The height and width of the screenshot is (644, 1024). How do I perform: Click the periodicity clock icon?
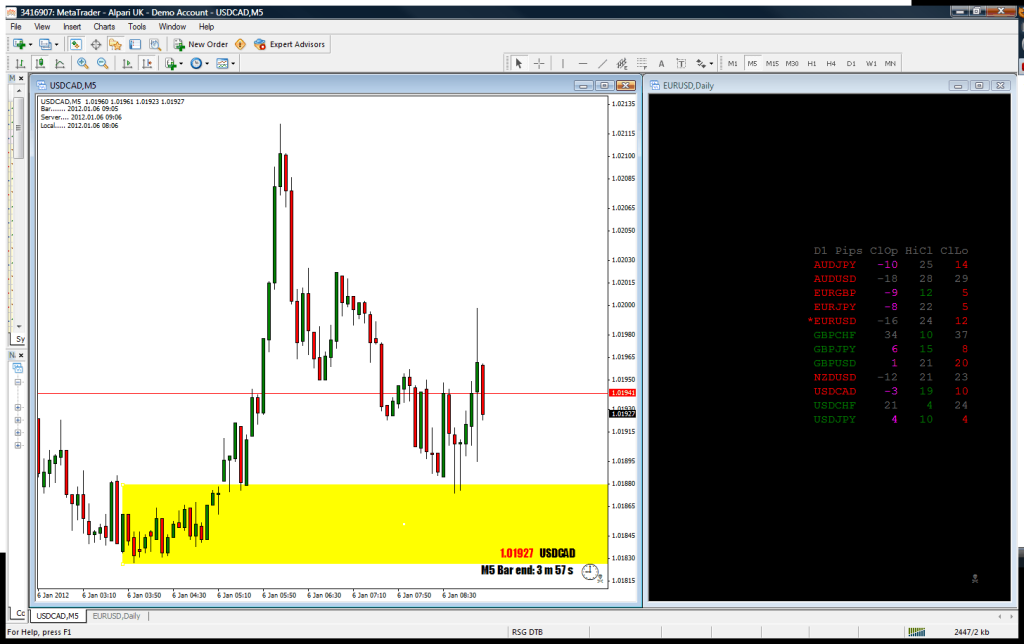click(x=196, y=63)
